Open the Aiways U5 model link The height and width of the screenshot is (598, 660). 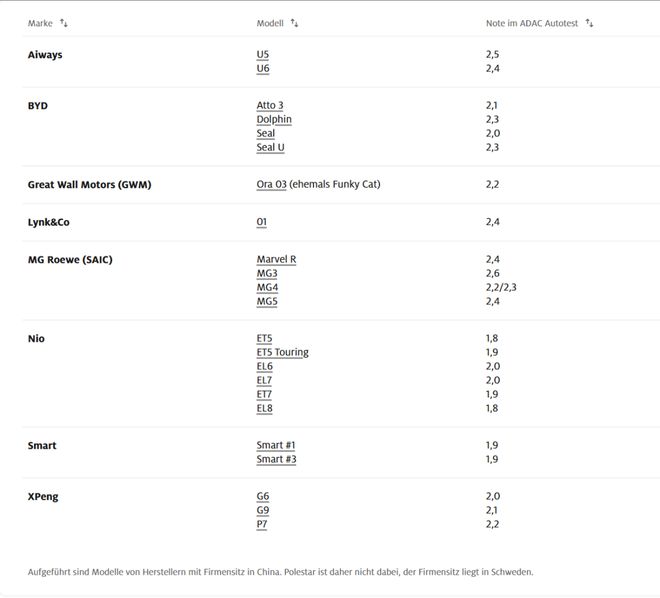(x=263, y=55)
